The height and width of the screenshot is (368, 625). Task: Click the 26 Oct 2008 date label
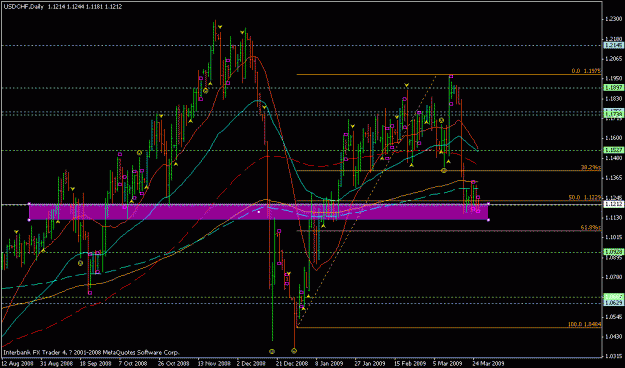(173, 364)
